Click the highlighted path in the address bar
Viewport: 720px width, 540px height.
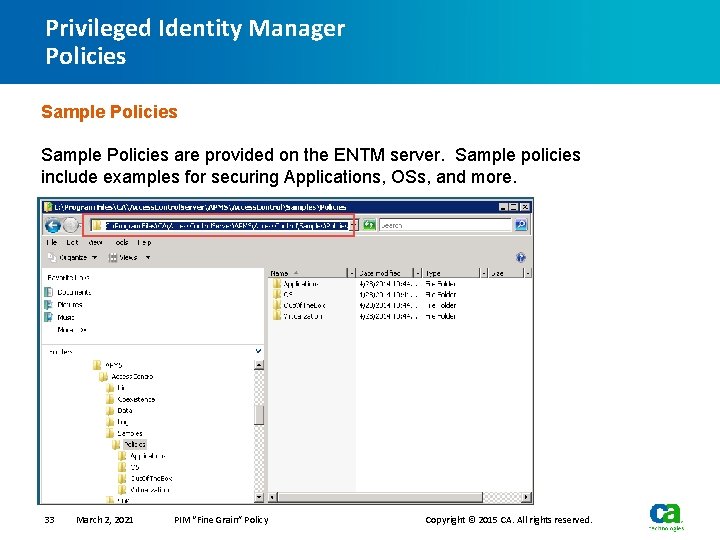(226, 225)
